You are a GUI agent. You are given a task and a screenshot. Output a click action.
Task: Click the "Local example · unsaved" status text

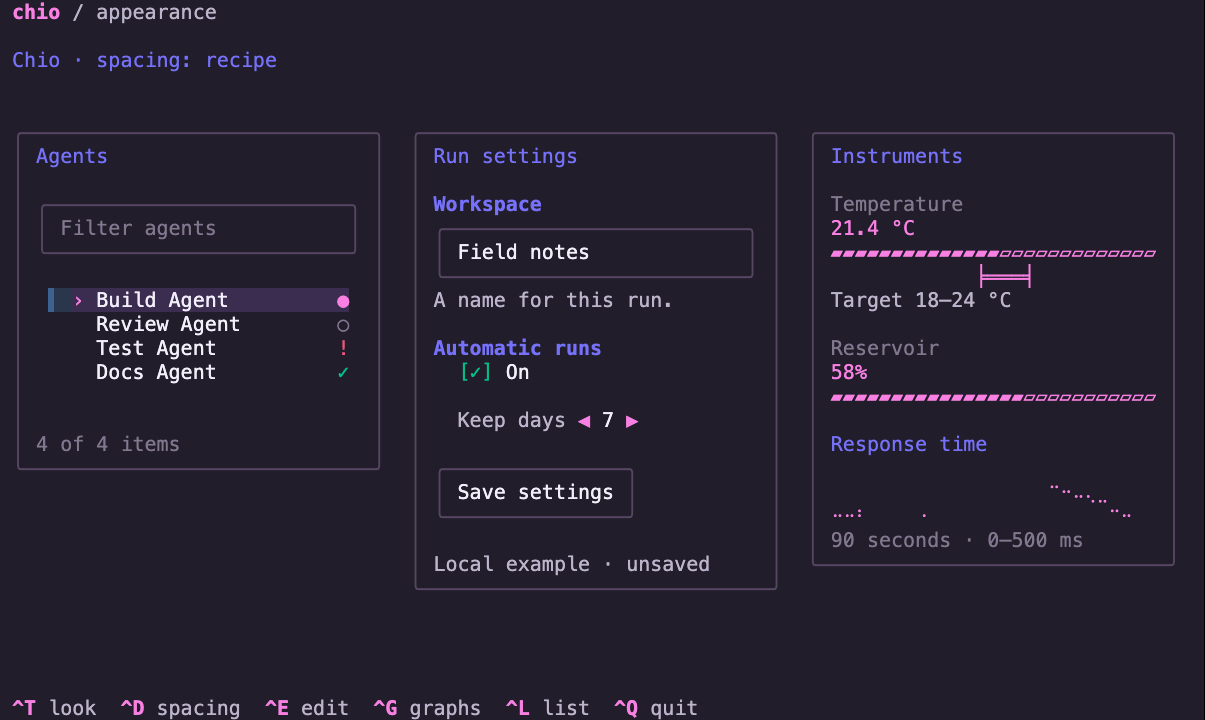pos(572,564)
